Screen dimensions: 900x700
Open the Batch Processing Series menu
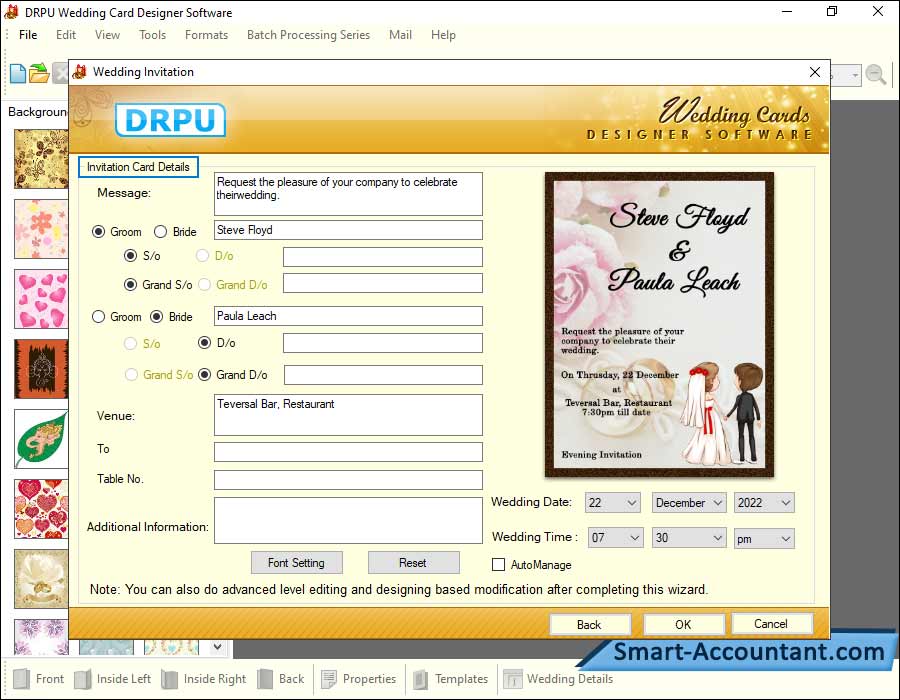tap(308, 35)
